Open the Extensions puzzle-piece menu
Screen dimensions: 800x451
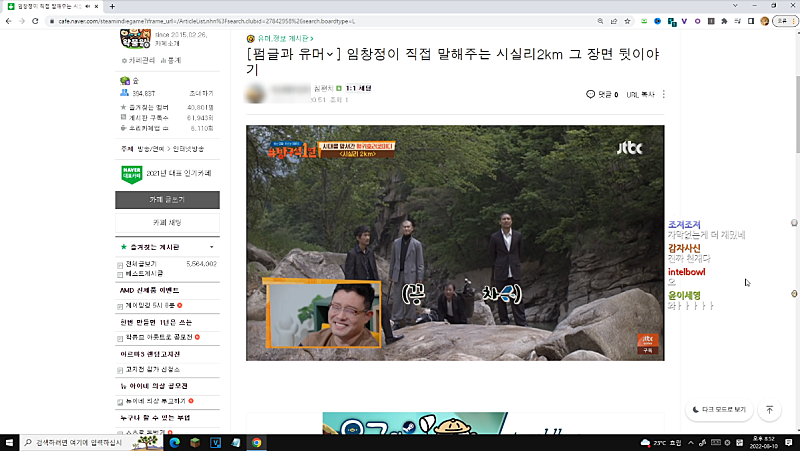coord(724,21)
